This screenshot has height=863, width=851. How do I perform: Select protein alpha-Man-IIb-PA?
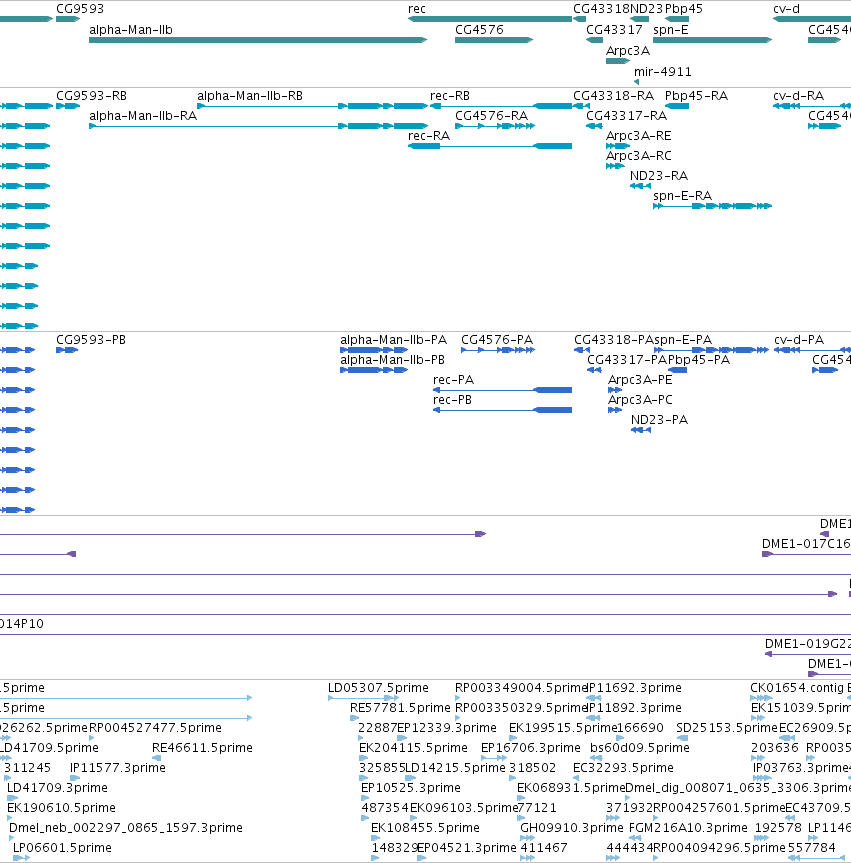click(x=374, y=350)
